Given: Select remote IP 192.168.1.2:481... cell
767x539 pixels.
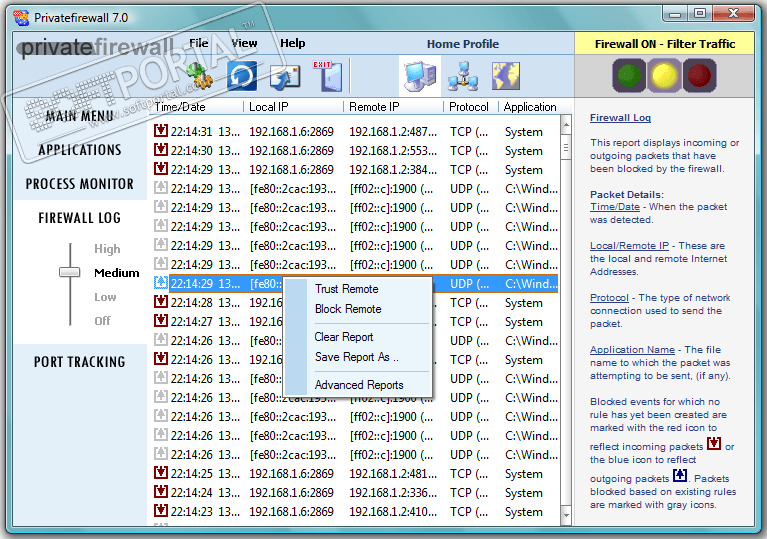Looking at the screenshot, I should click(x=393, y=474).
